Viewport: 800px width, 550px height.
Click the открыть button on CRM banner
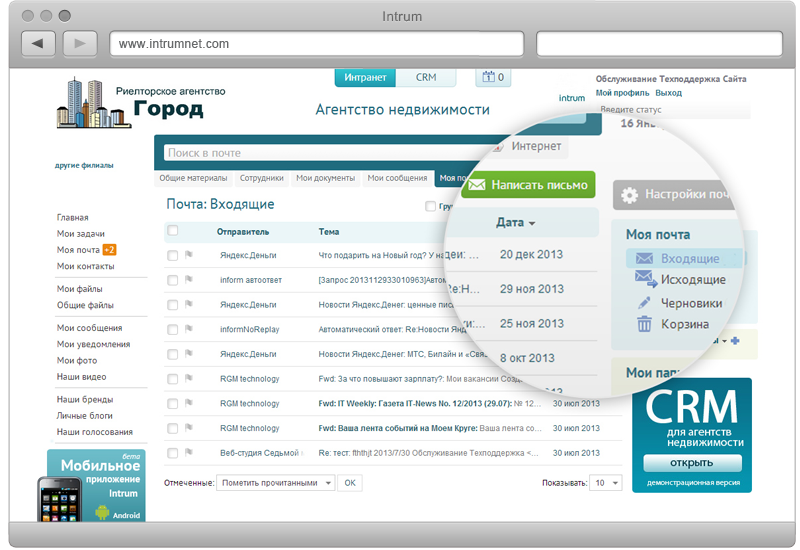click(x=692, y=463)
